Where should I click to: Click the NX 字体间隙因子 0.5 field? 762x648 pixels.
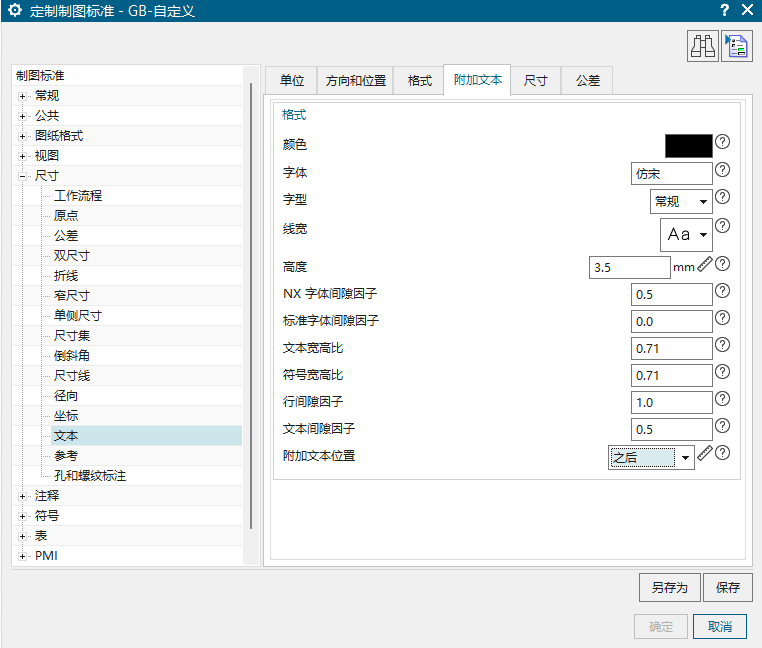671,295
